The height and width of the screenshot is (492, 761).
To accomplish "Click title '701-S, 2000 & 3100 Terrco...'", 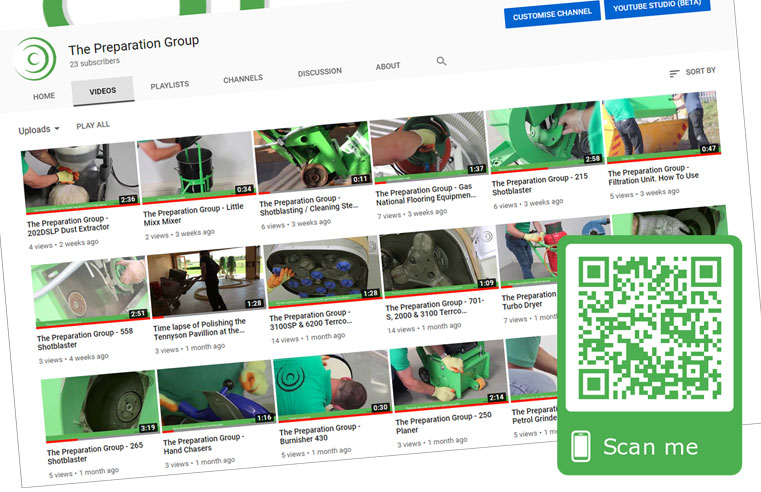I will coord(434,309).
